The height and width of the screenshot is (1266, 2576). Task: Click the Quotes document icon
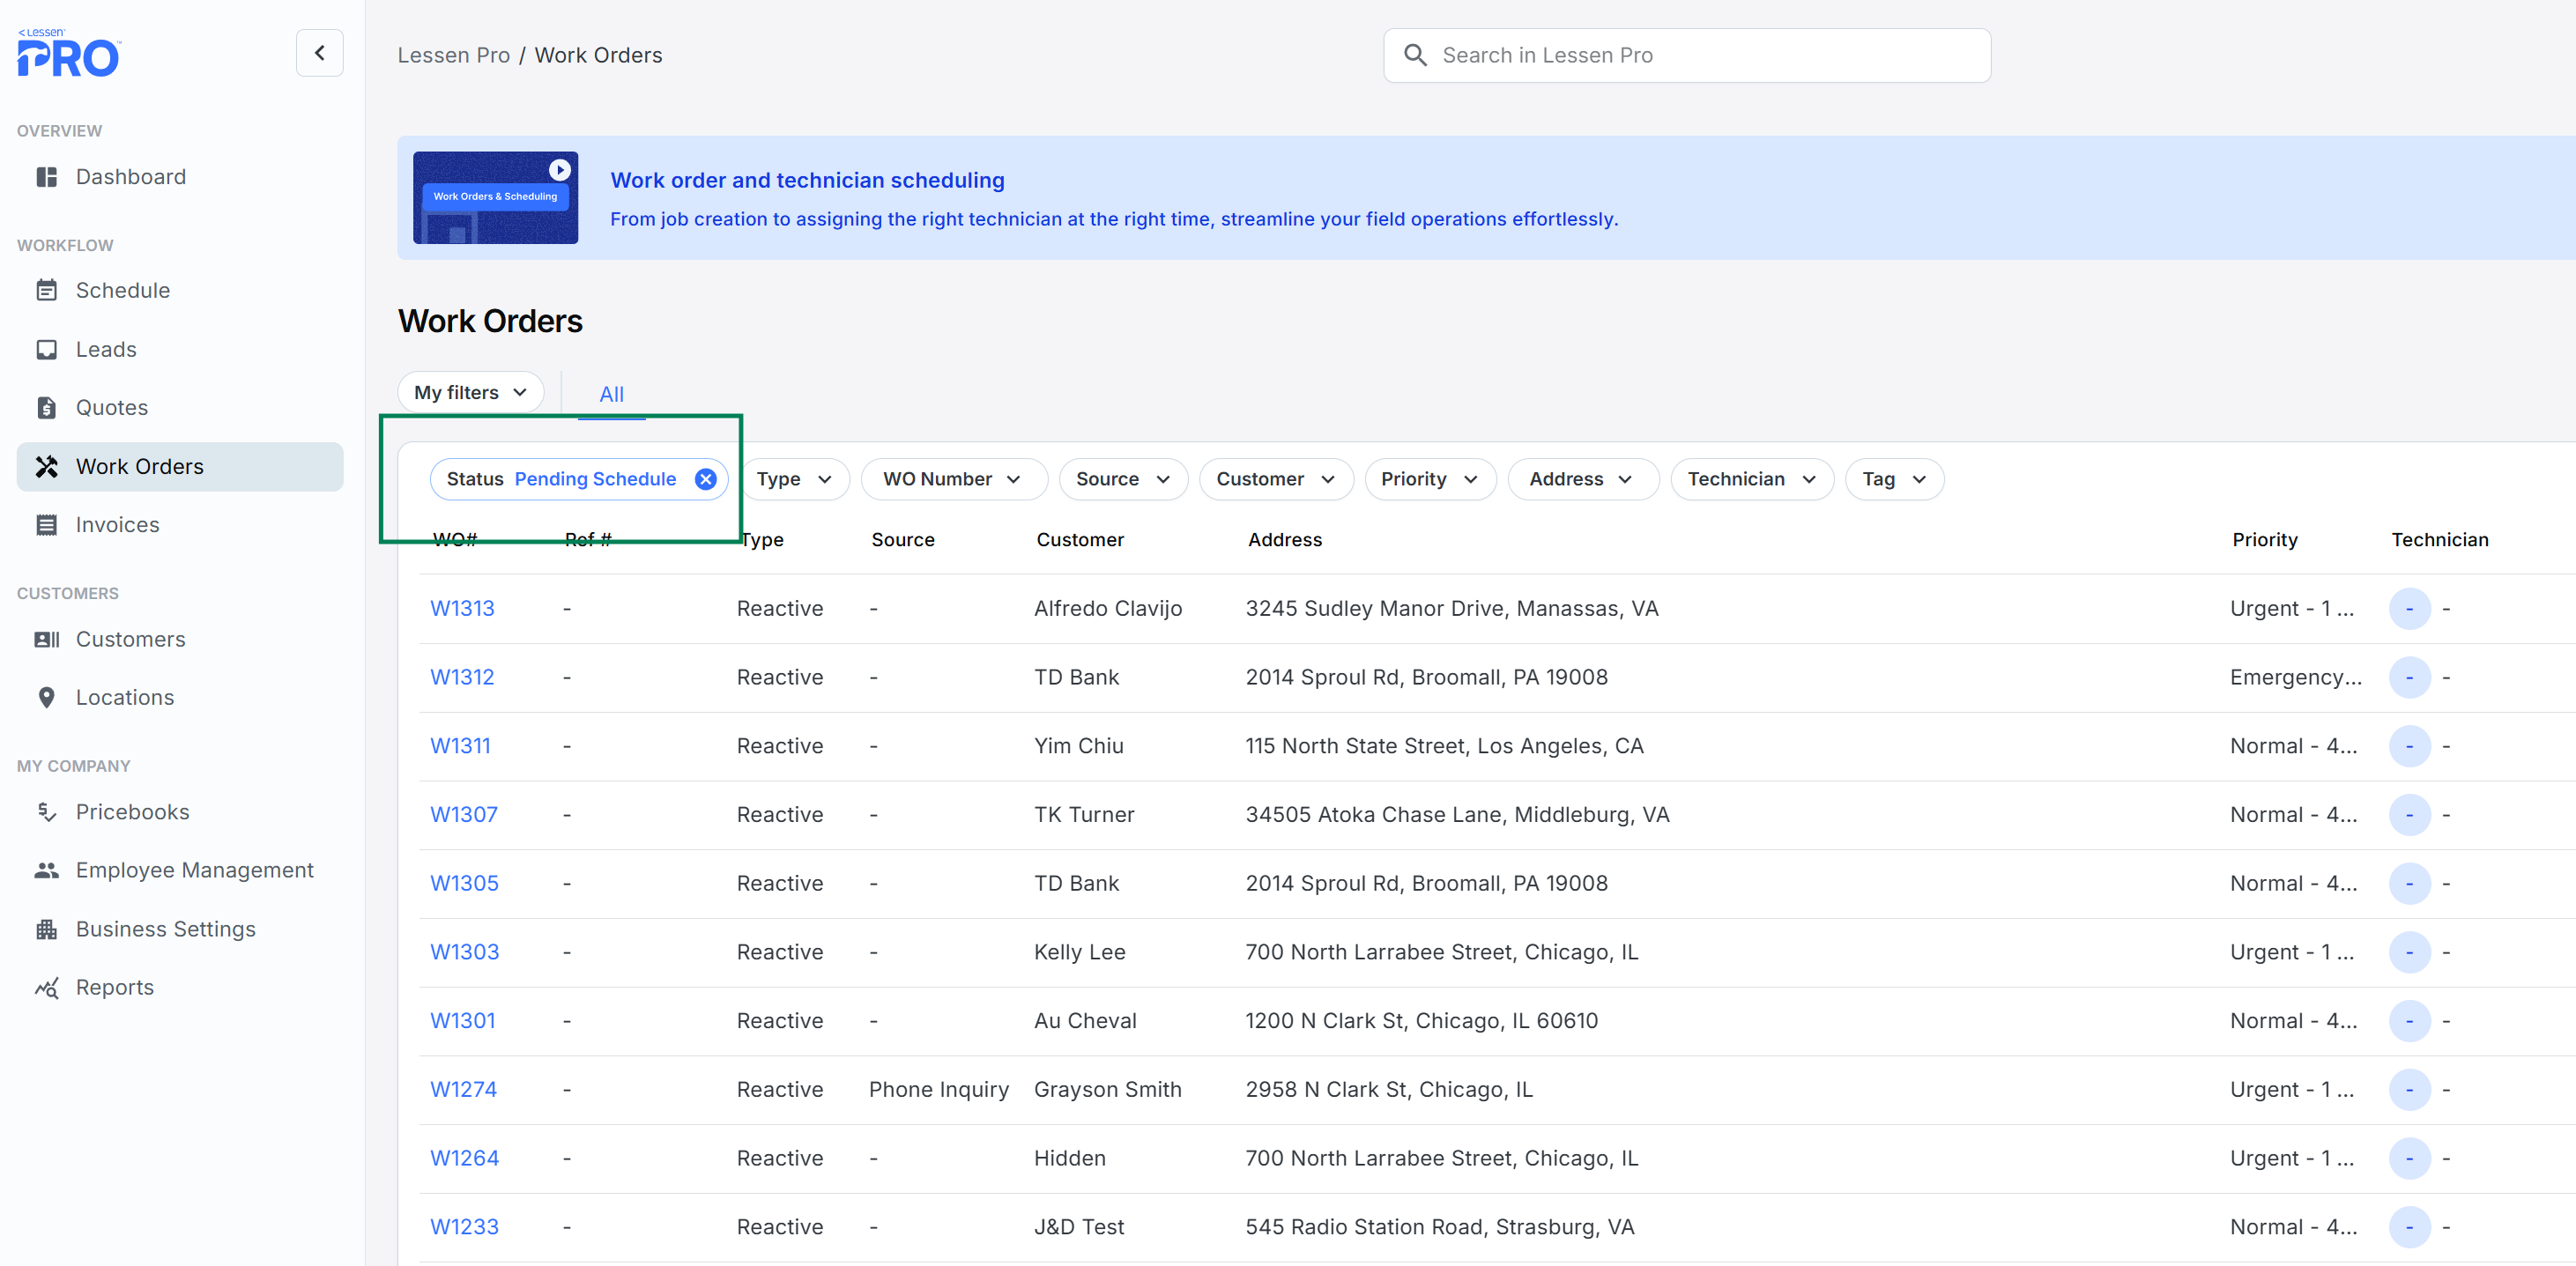point(46,407)
